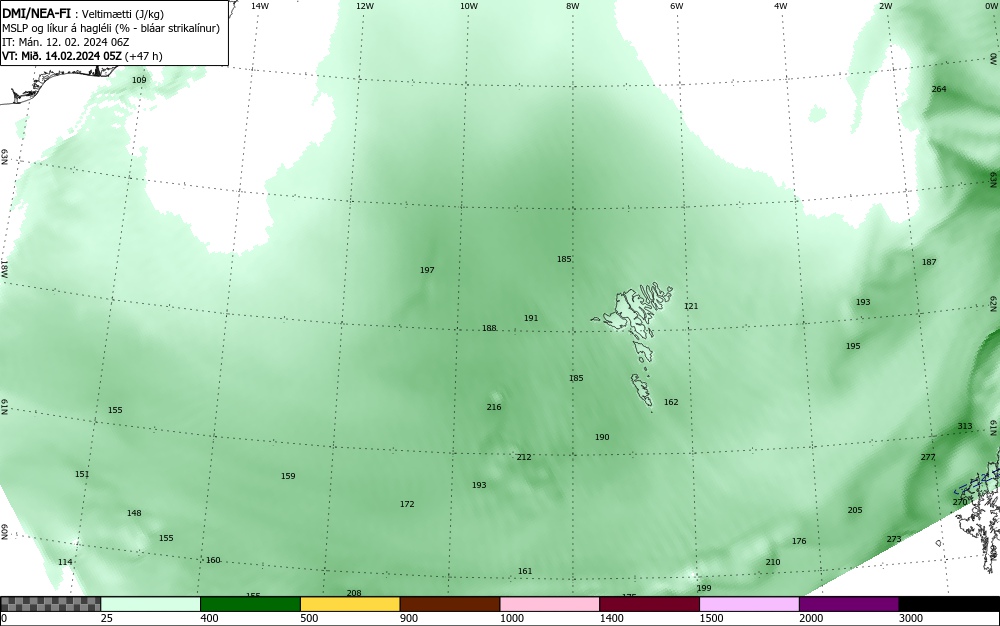This screenshot has height=626, width=1000.
Task: Pick the map value 162
Action: [x=671, y=402]
